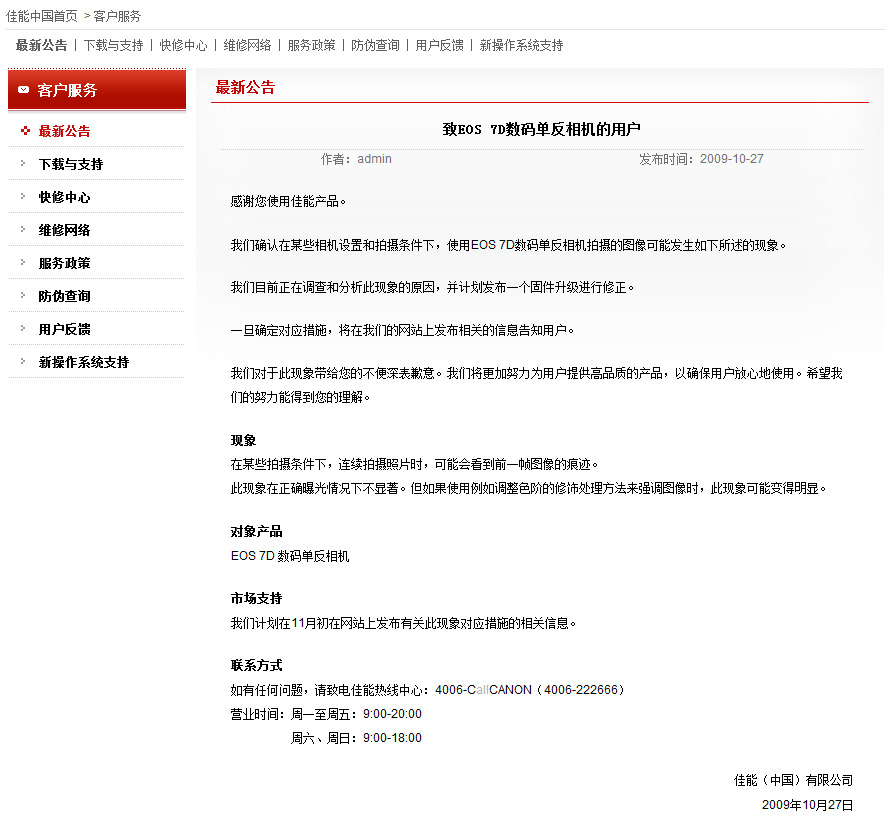Go to 佳能中国首页 breadcrumb link
The width and height of the screenshot is (895, 832).
pyautogui.click(x=42, y=16)
